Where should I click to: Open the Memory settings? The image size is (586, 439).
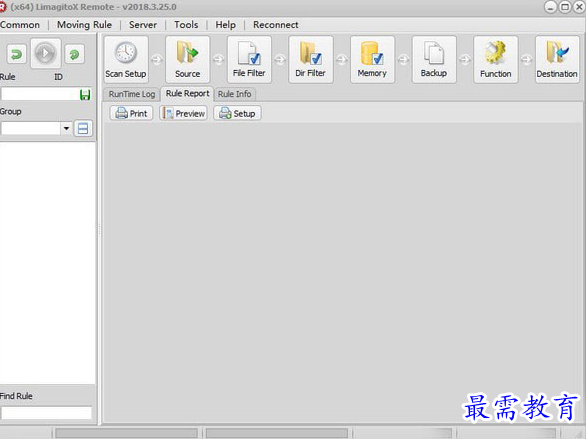tap(372, 59)
